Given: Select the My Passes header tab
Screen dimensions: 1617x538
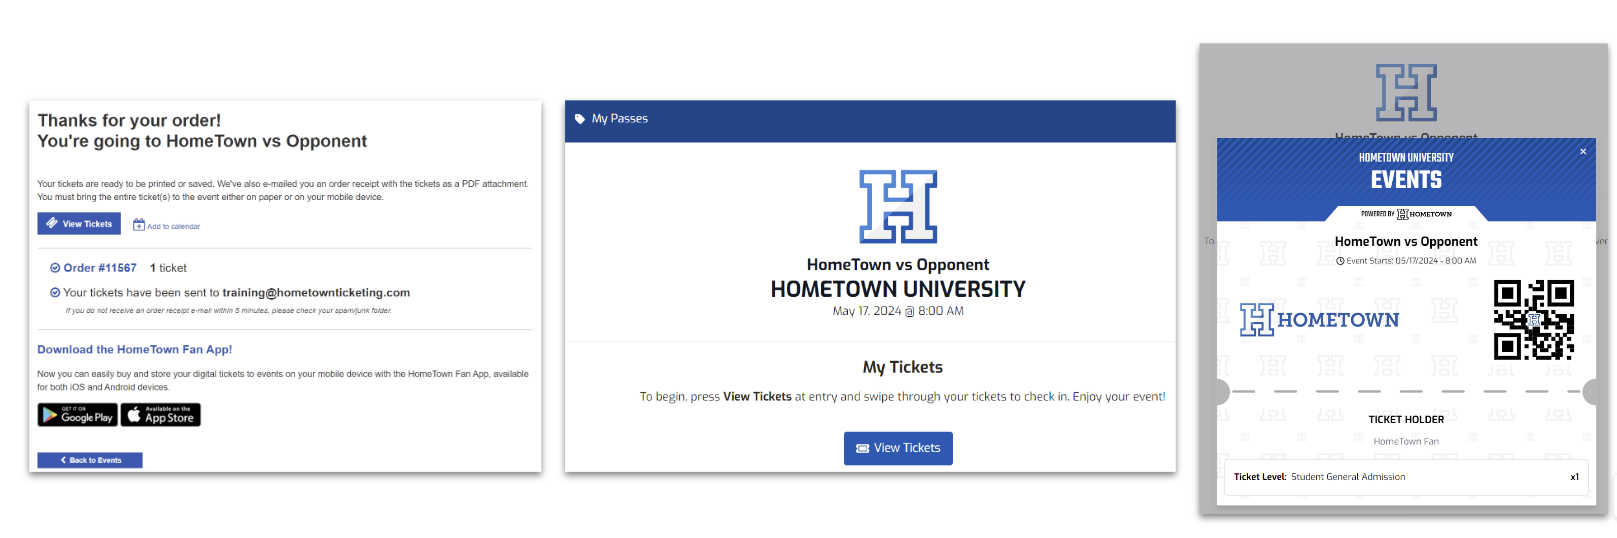Looking at the screenshot, I should click(620, 119).
